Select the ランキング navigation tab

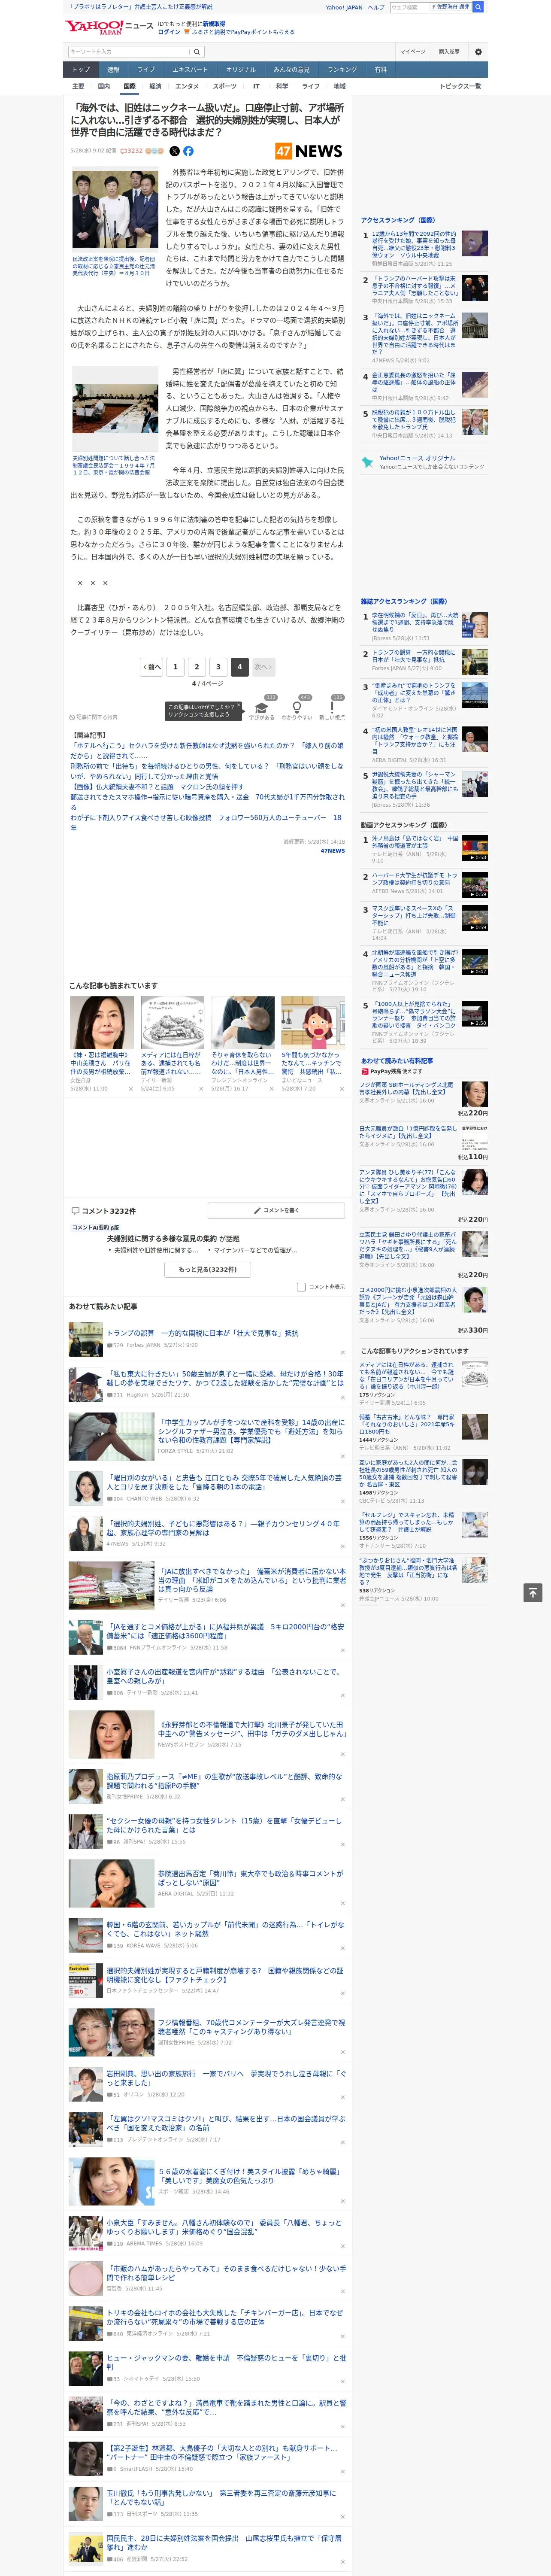point(342,70)
